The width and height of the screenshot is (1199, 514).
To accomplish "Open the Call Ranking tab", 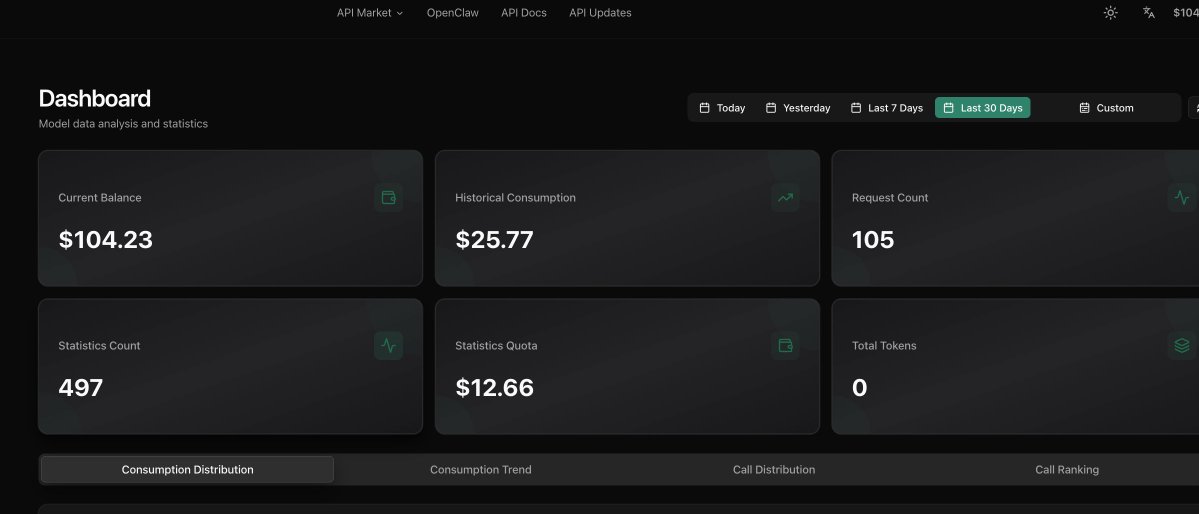I will (x=1067, y=470).
